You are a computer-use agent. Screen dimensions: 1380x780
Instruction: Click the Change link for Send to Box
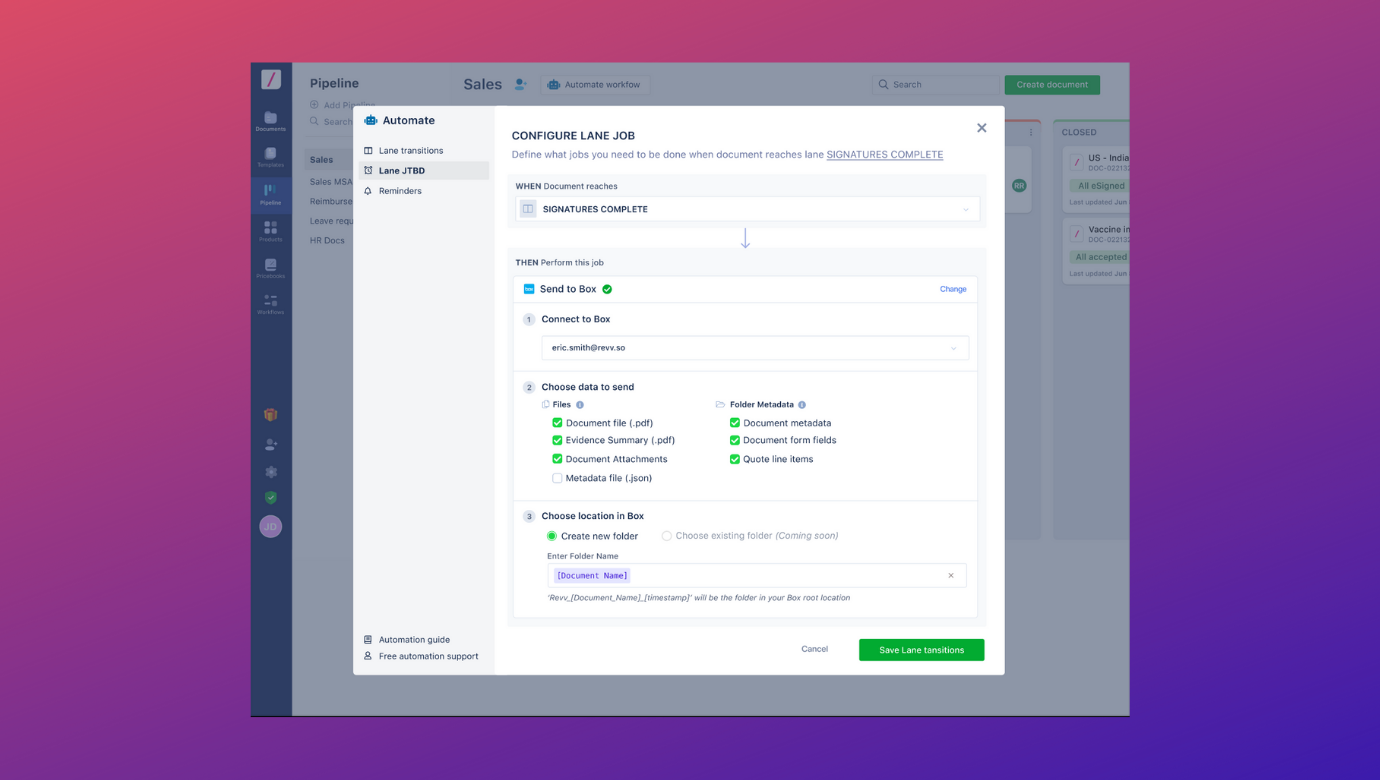(x=952, y=288)
